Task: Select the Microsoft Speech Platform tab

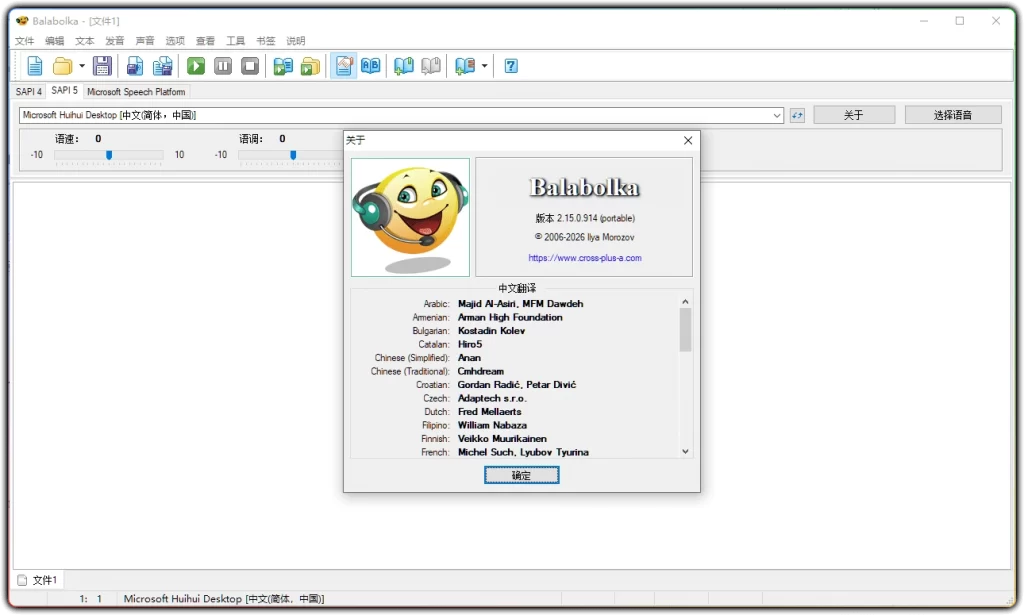Action: [x=136, y=90]
